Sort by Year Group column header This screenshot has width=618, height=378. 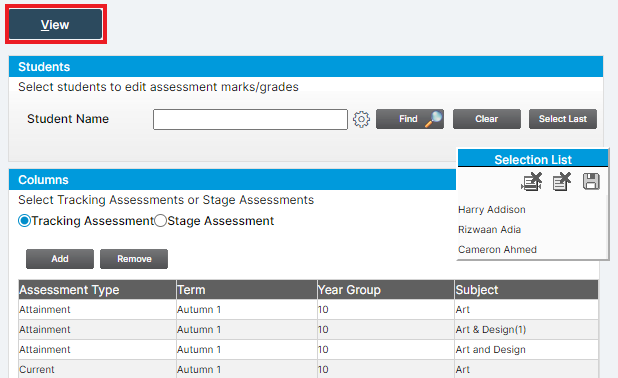pyautogui.click(x=385, y=290)
